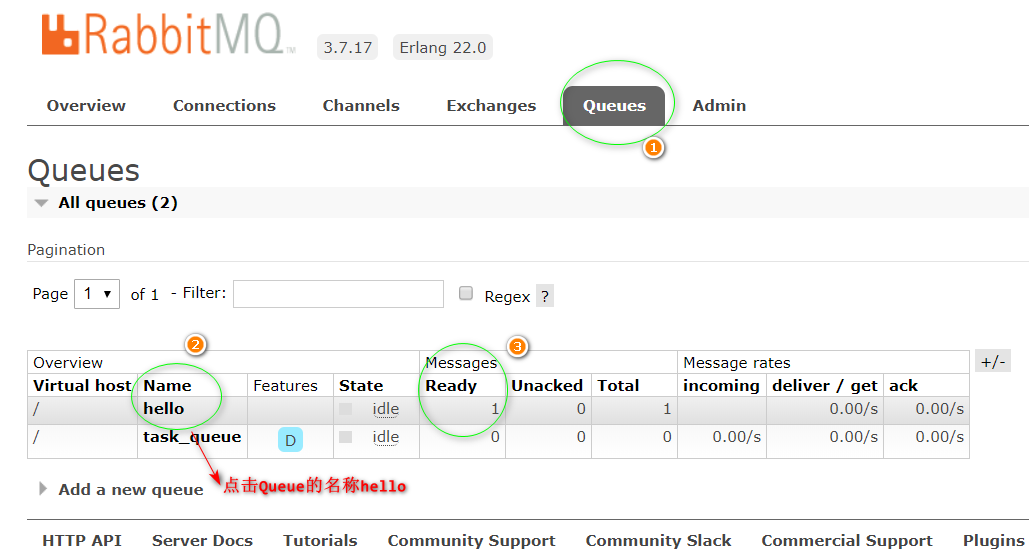The height and width of the screenshot is (556, 1029).
Task: Sort by the Virtual host column header
Action: (82, 385)
